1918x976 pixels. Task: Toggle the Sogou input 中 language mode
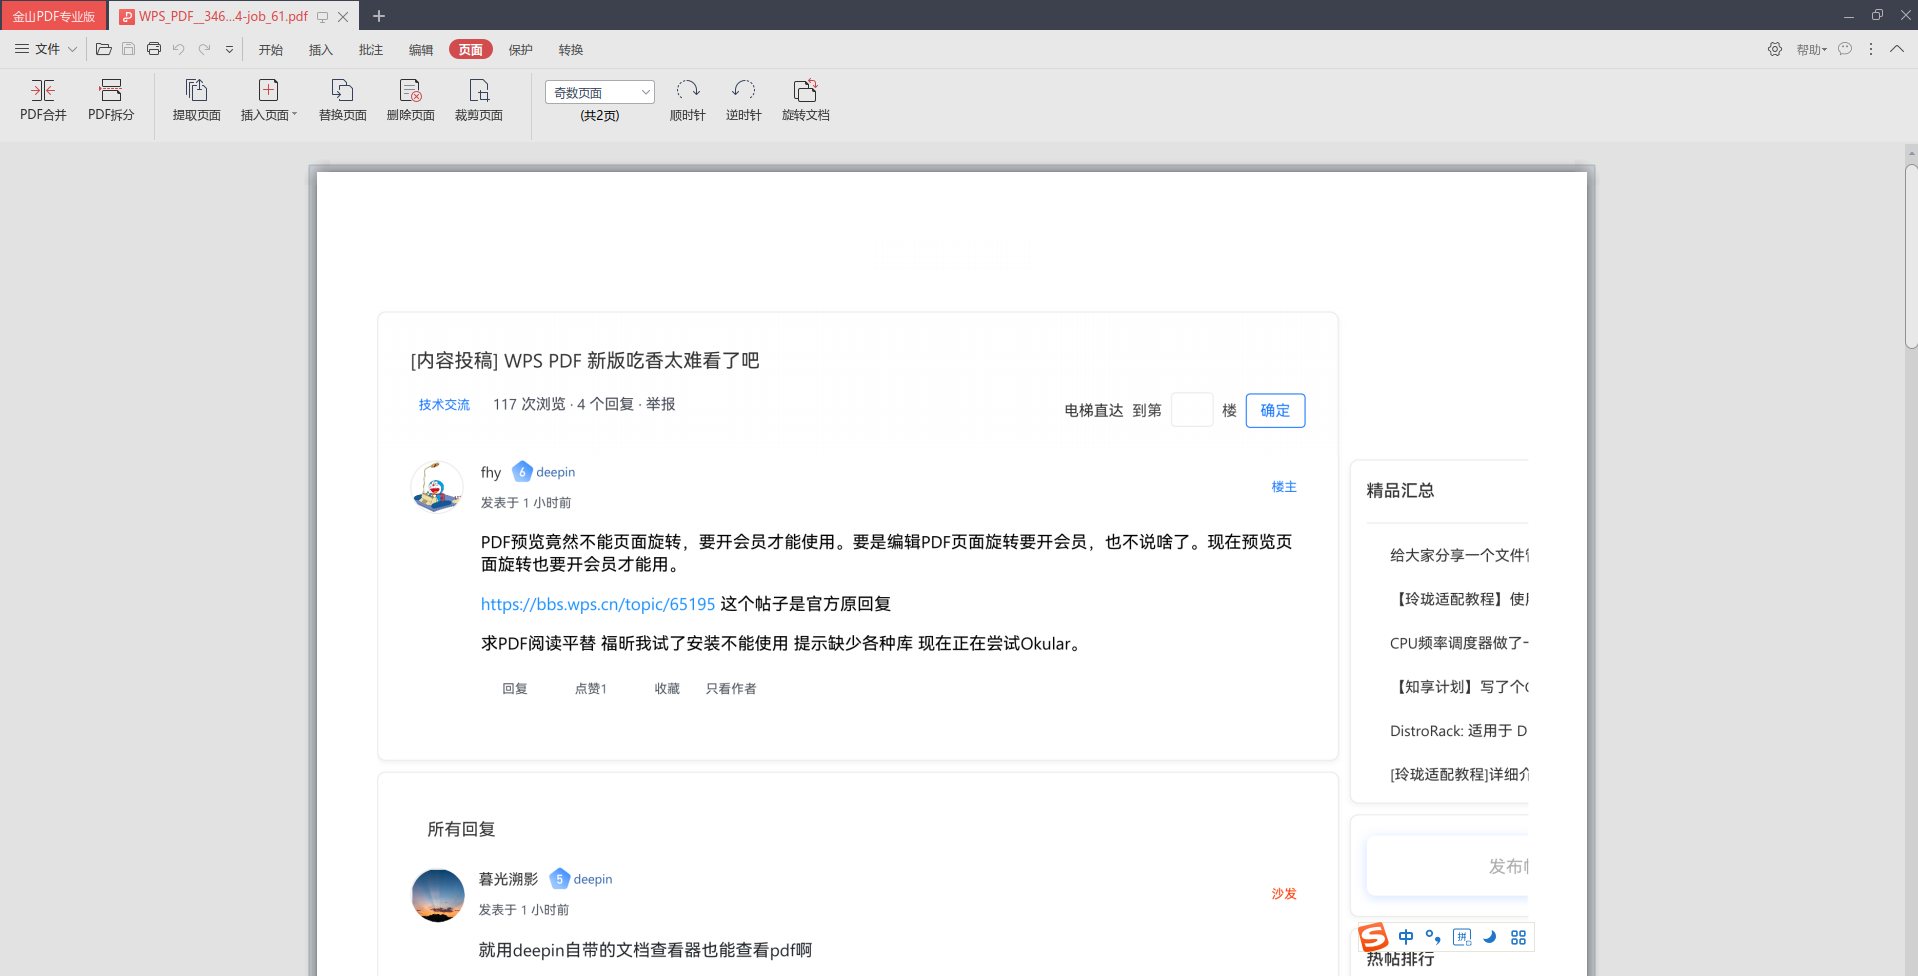(x=1406, y=937)
